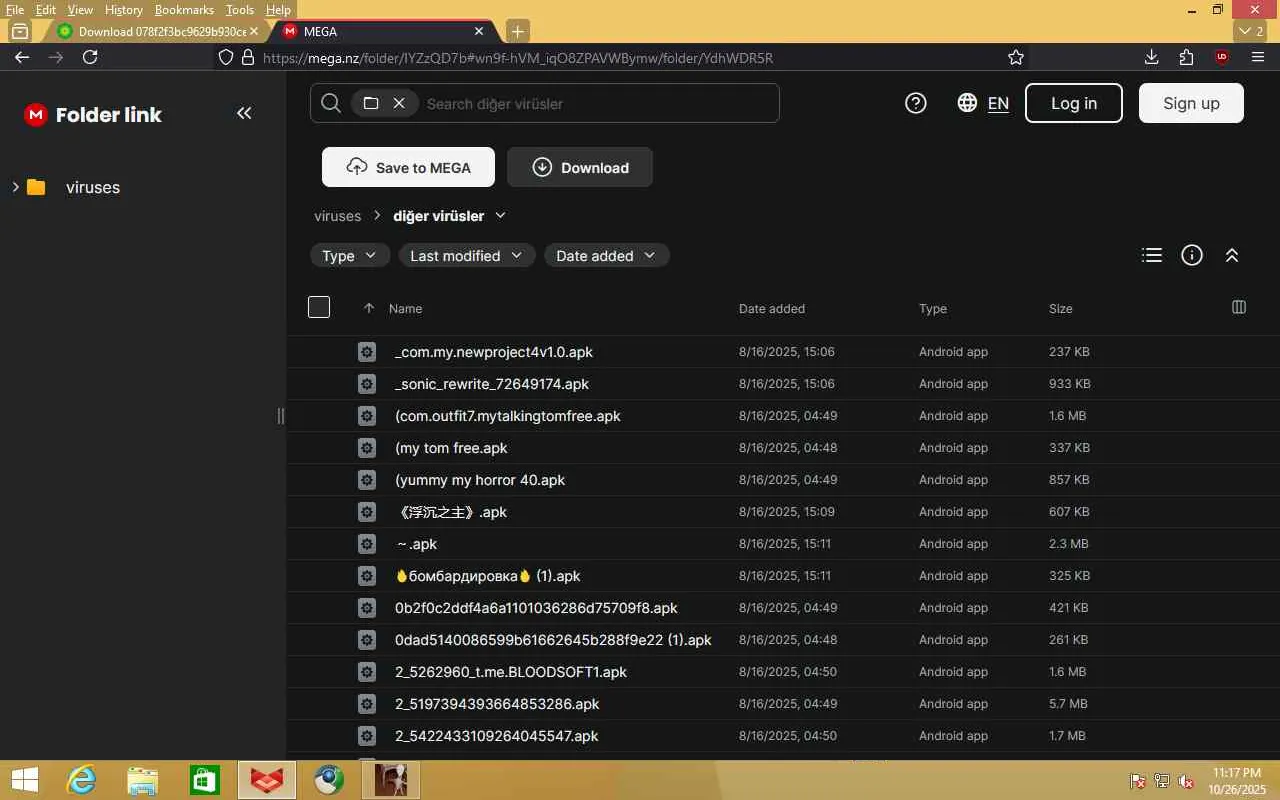
Task: Switch to the Download 078f2f3bc... tab
Action: click(158, 31)
